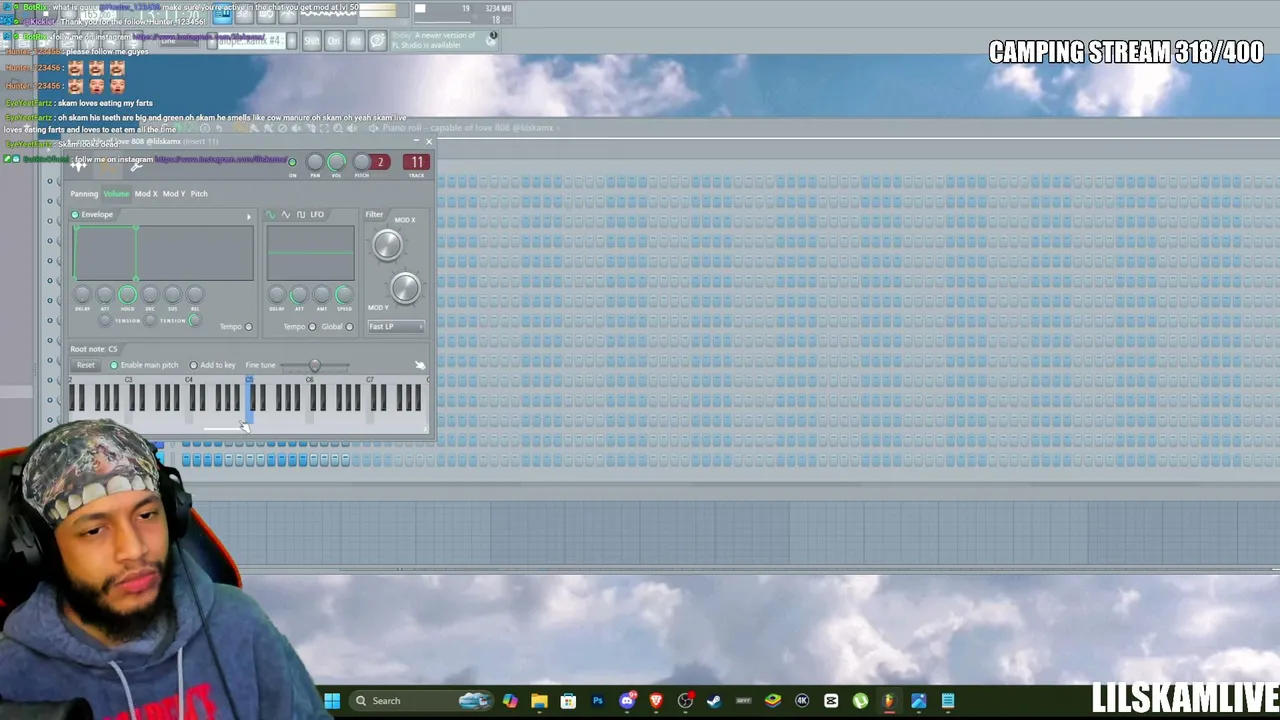Select the sine LFO wave shape
The image size is (1280, 720).
pyautogui.click(x=270, y=215)
